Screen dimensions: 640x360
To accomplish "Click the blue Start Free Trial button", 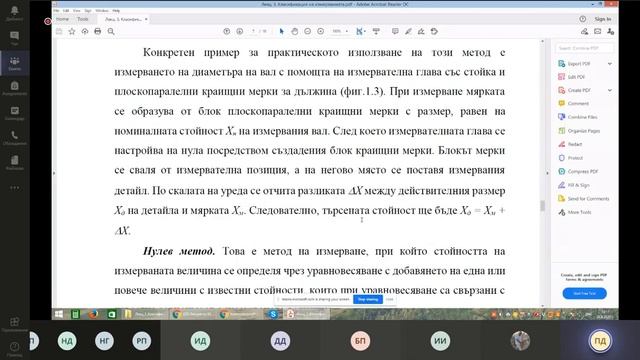I will pyautogui.click(x=584, y=293).
